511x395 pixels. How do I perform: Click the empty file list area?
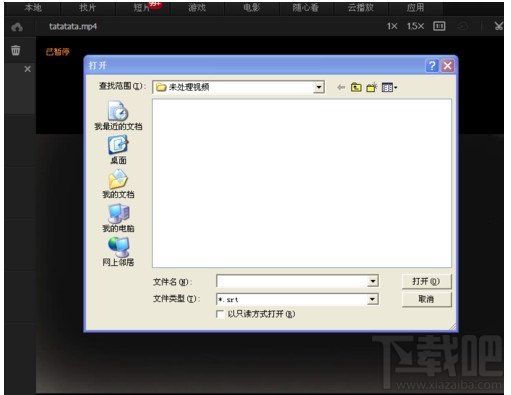[302, 183]
